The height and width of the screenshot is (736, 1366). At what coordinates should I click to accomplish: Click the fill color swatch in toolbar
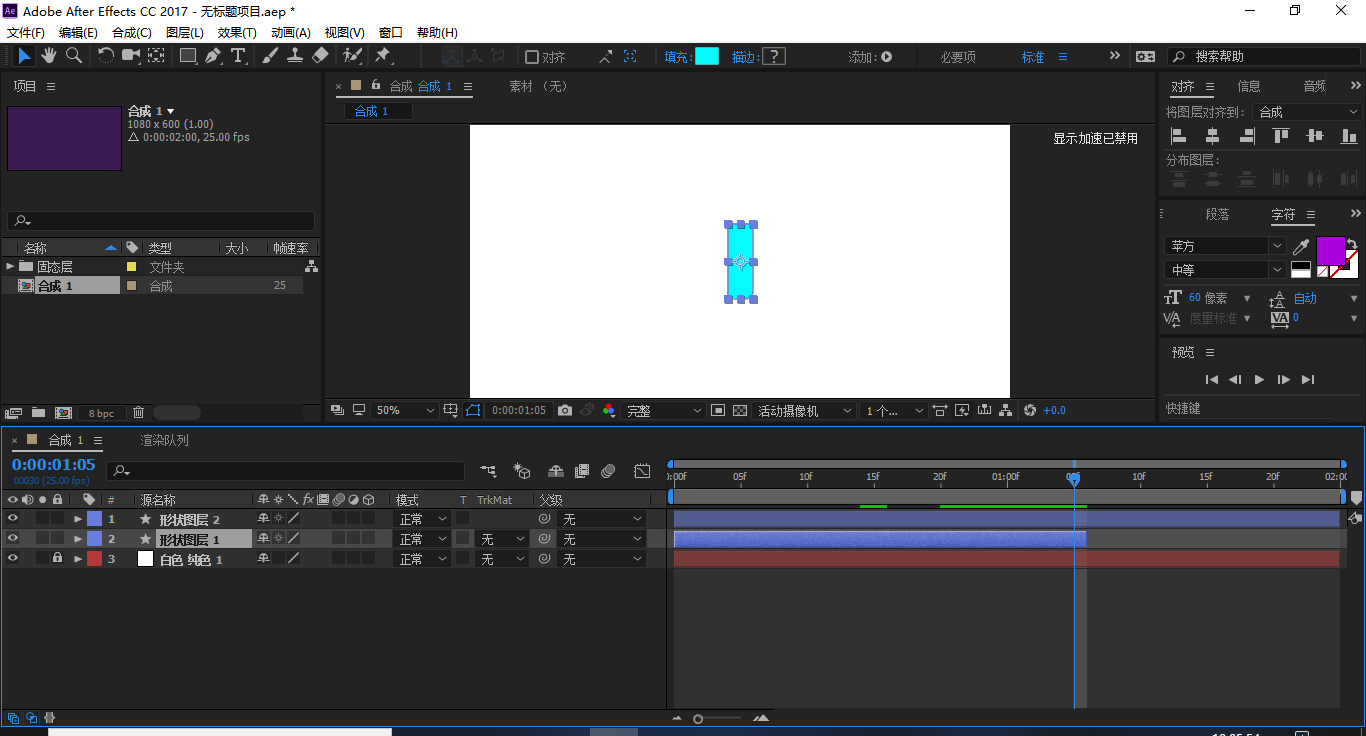pyautogui.click(x=706, y=57)
